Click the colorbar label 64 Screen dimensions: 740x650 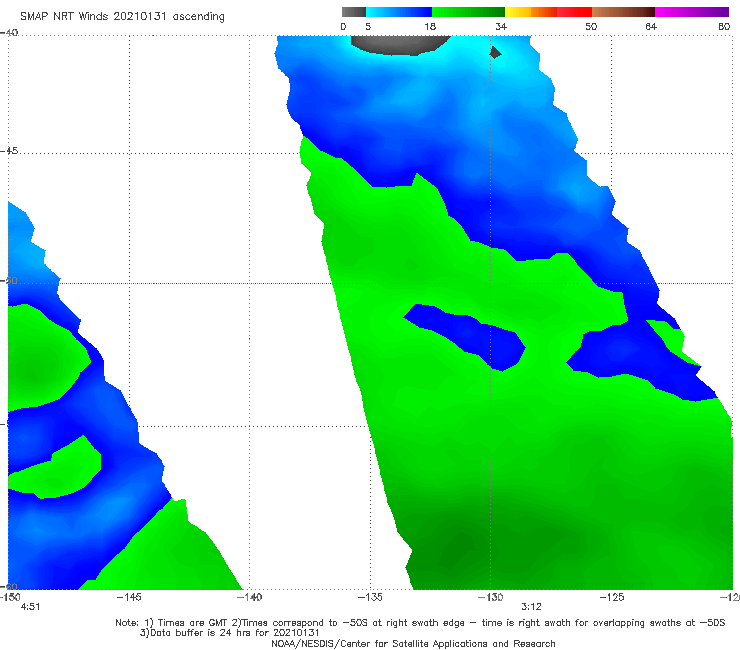coord(651,26)
